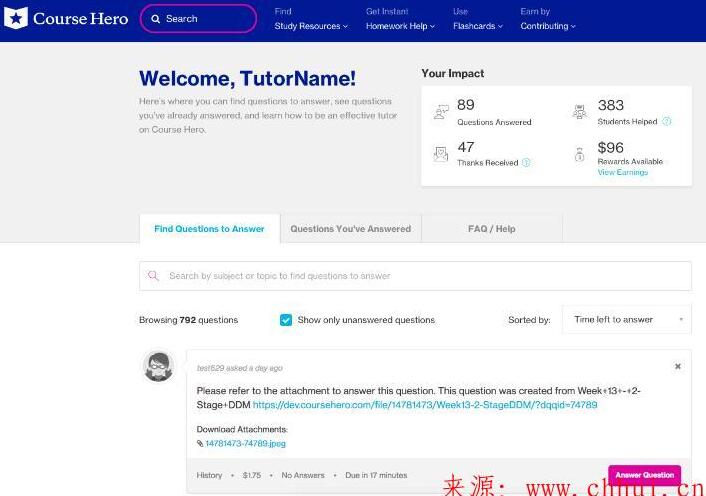Screen dimensions: 706x496
Task: Click the Rewards Available money bag icon
Action: tap(580, 154)
